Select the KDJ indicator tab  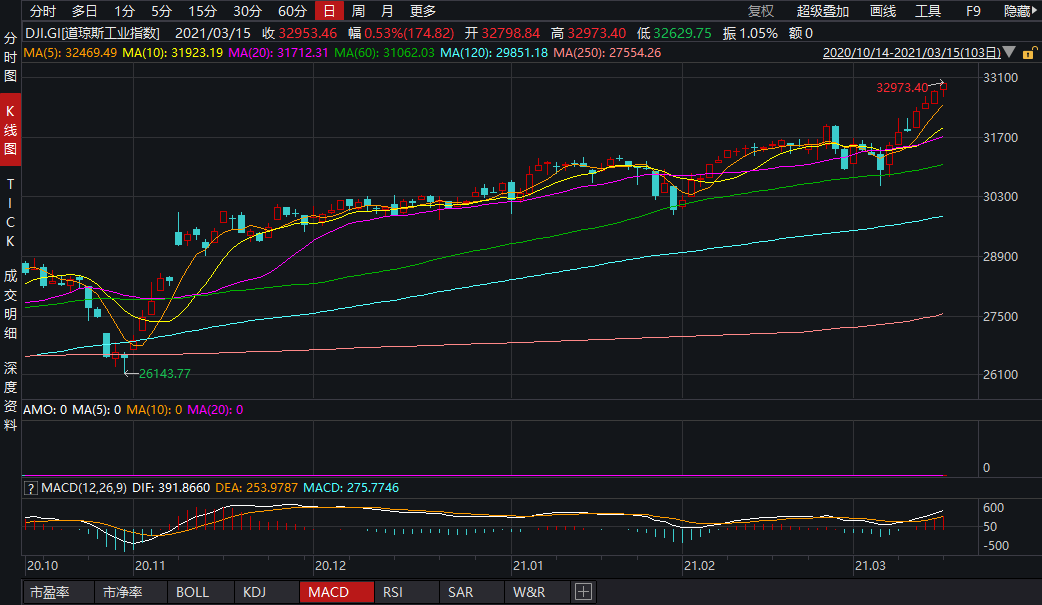pos(255,592)
